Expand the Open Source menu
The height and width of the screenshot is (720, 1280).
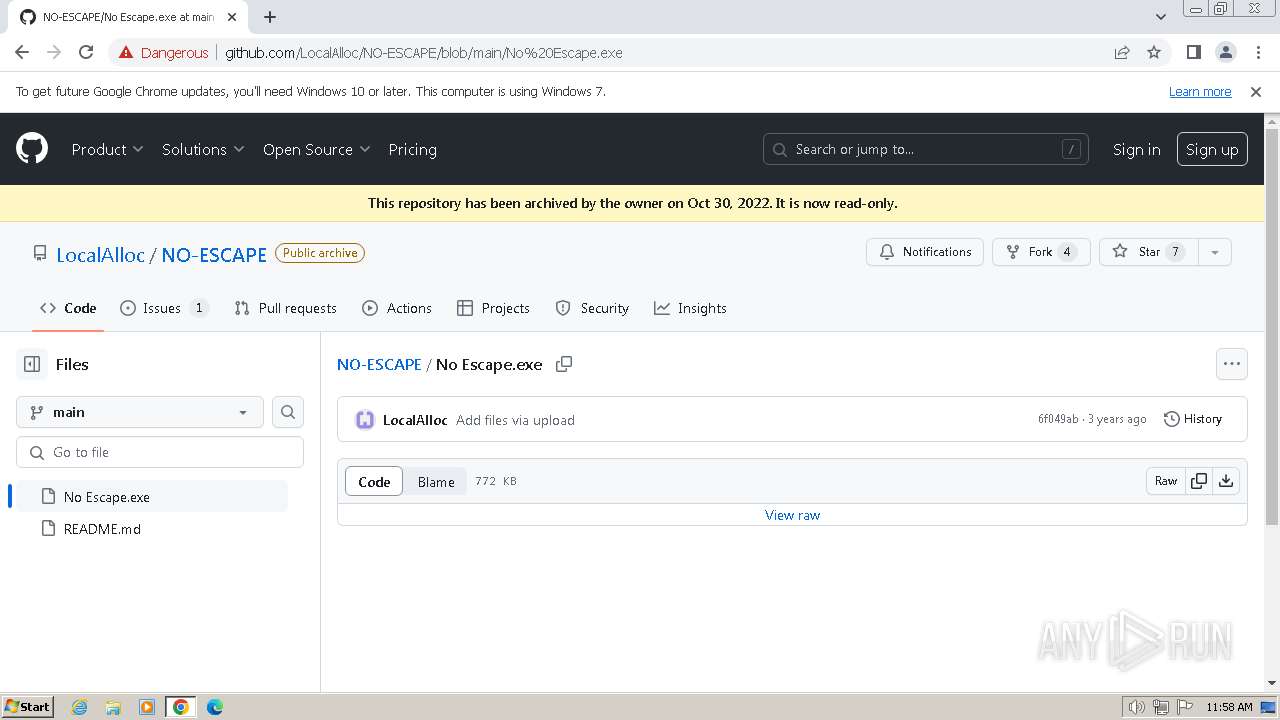317,149
